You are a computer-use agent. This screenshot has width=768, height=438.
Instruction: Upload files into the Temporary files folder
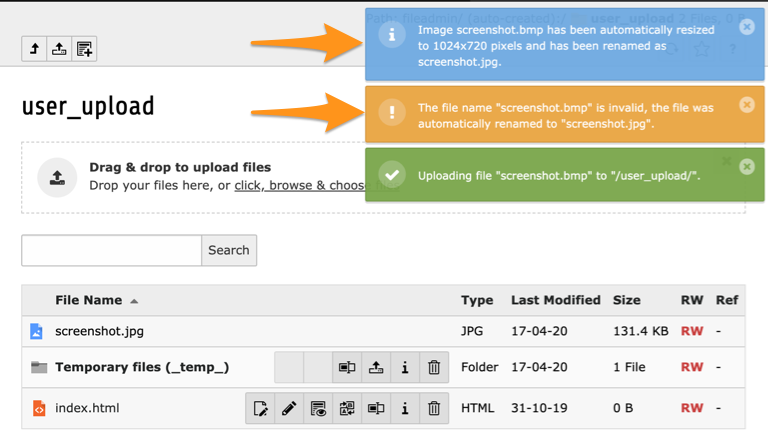[376, 367]
